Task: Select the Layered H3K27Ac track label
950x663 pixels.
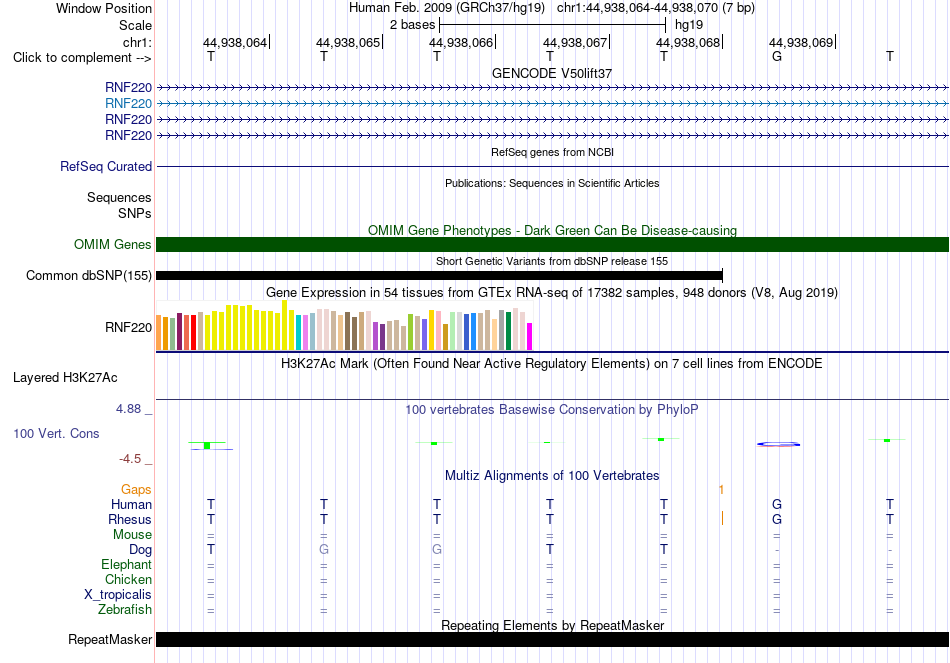Action: pos(65,378)
